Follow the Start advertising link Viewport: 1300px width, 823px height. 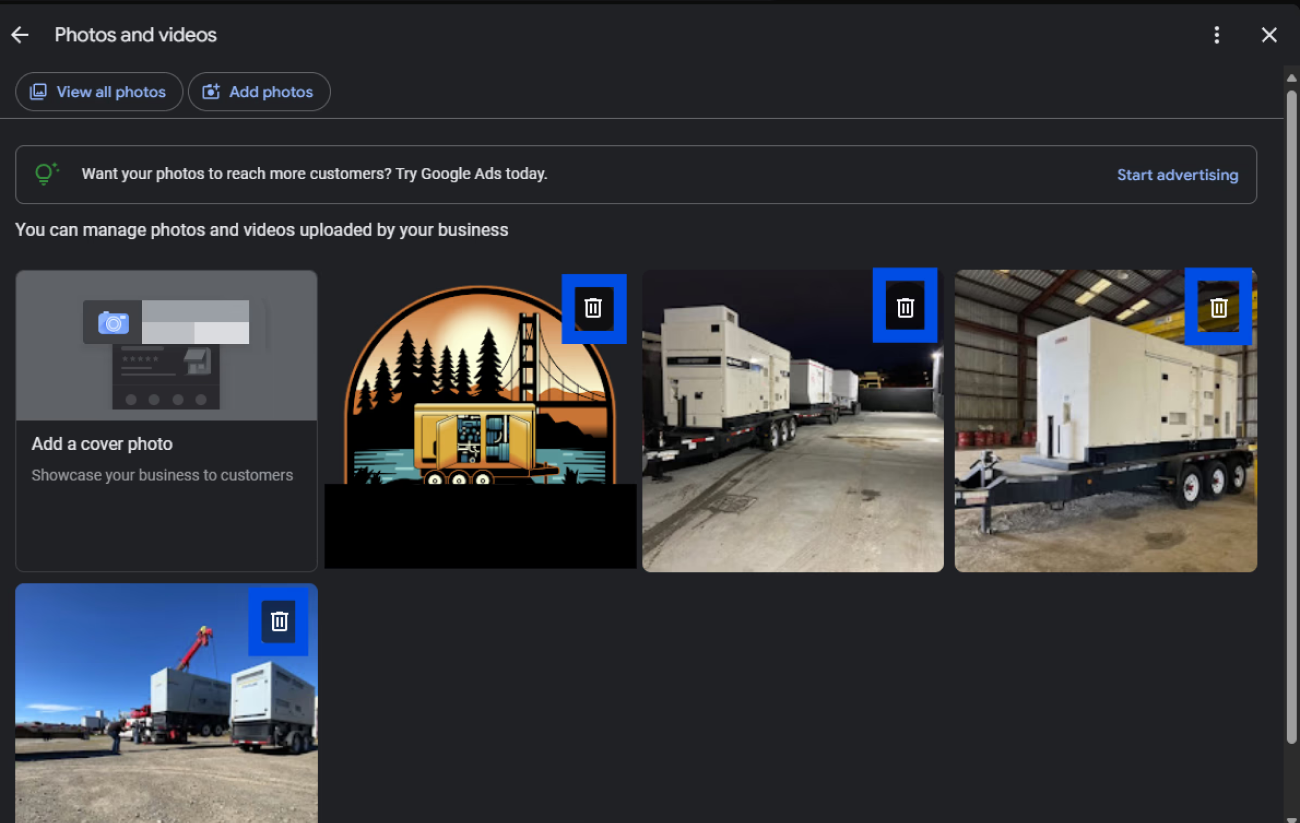coord(1177,175)
